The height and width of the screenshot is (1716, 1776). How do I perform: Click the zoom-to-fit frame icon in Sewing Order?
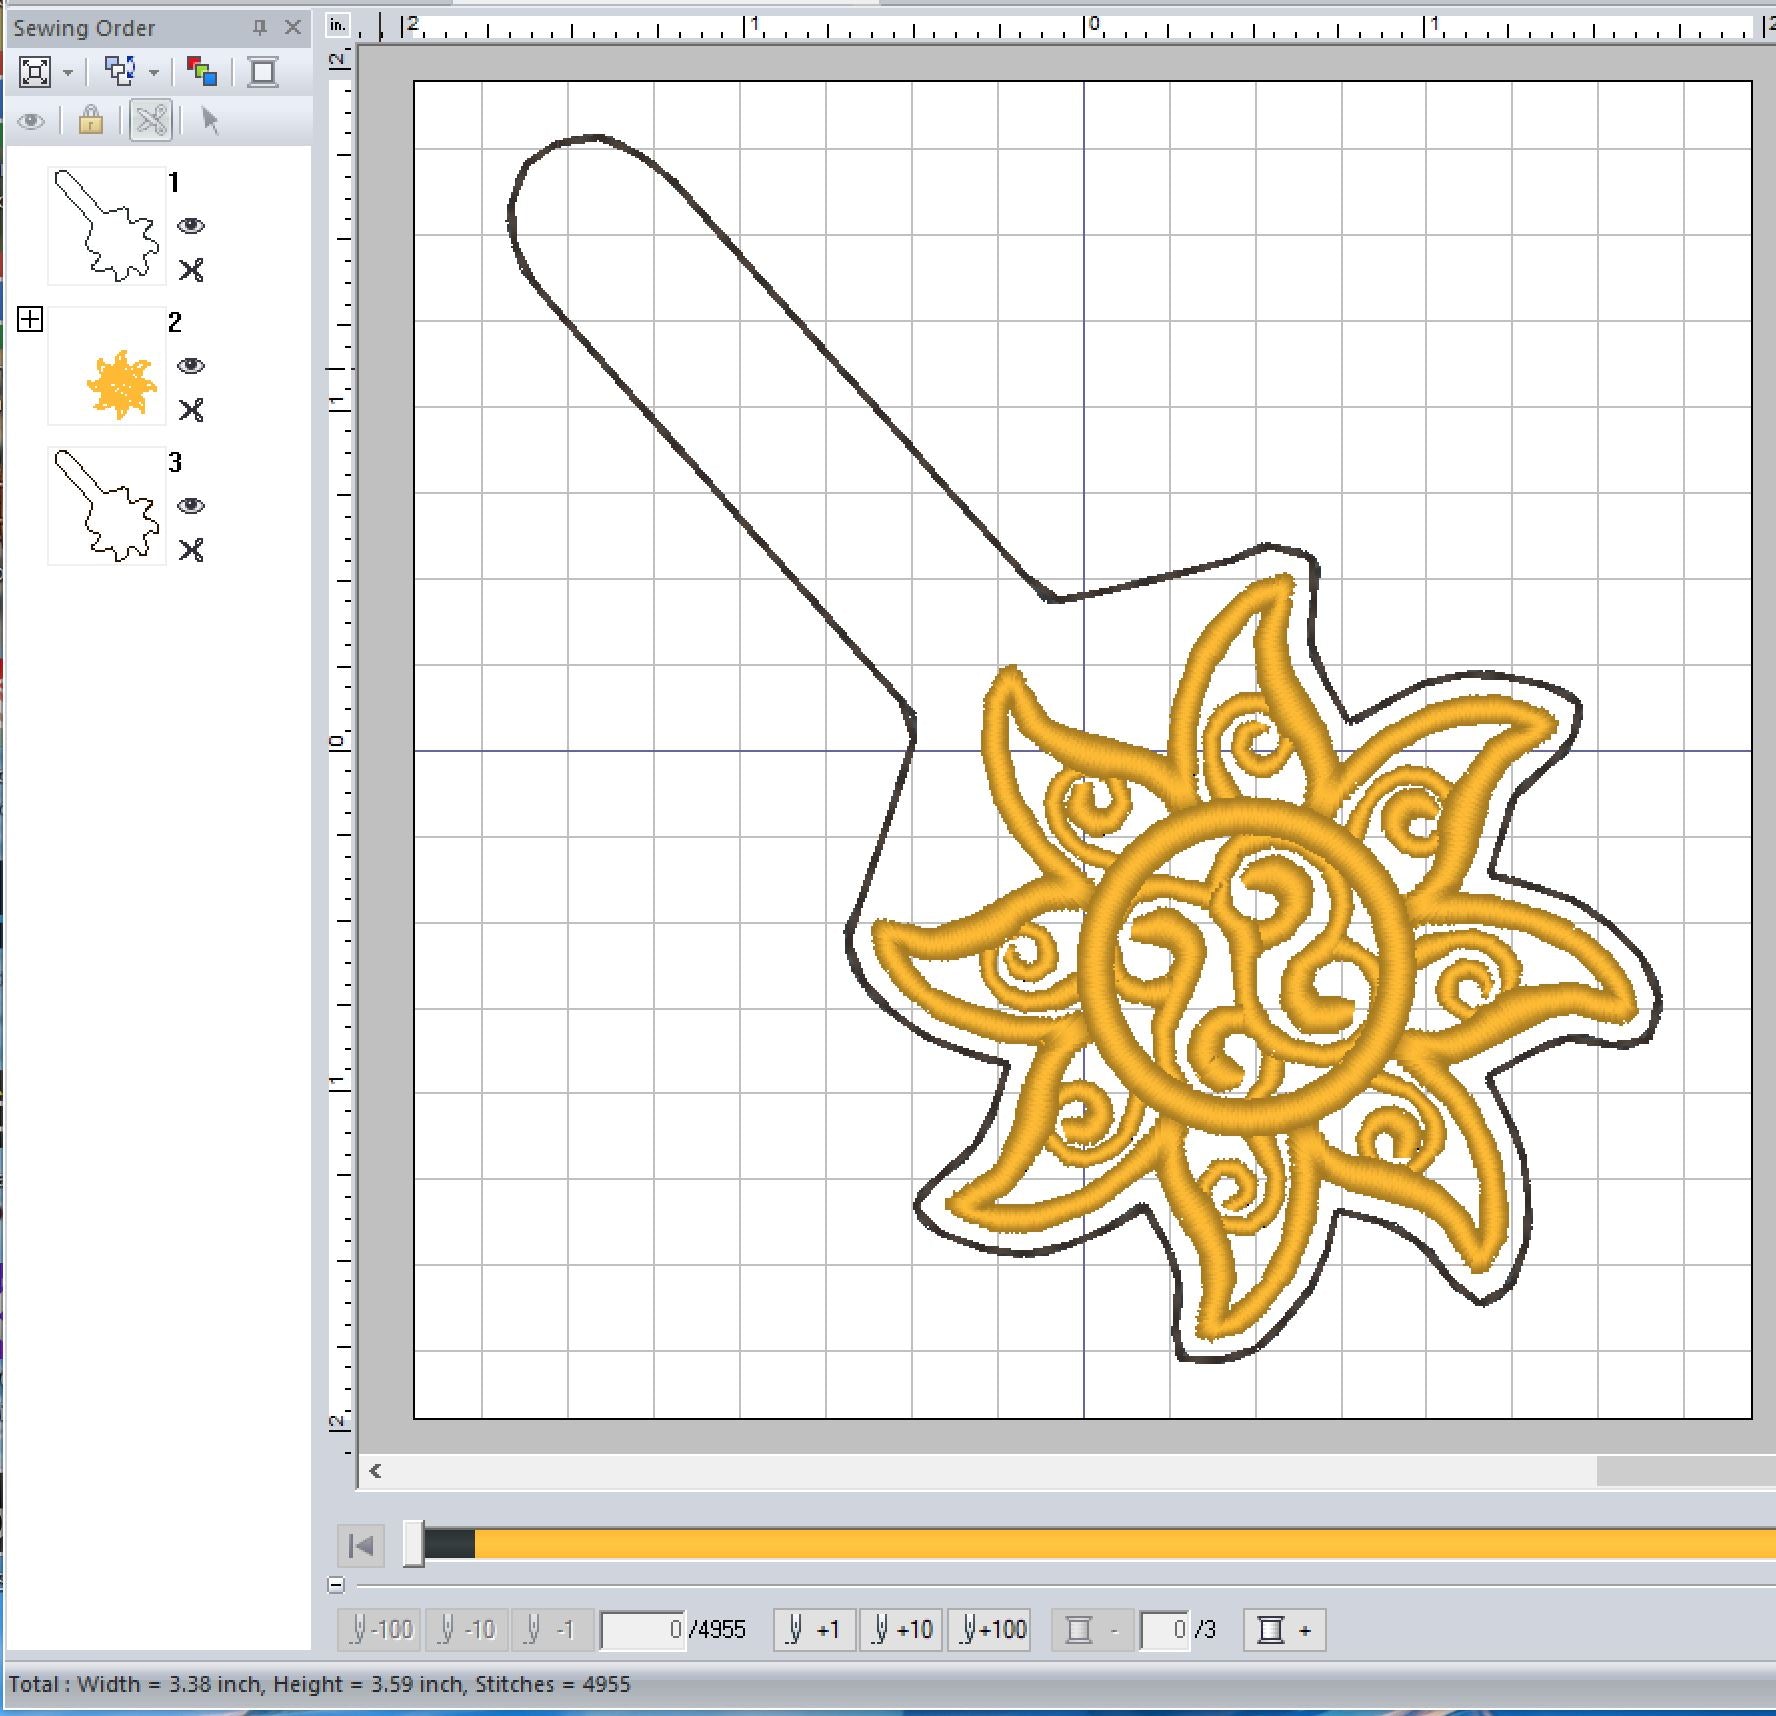point(35,72)
